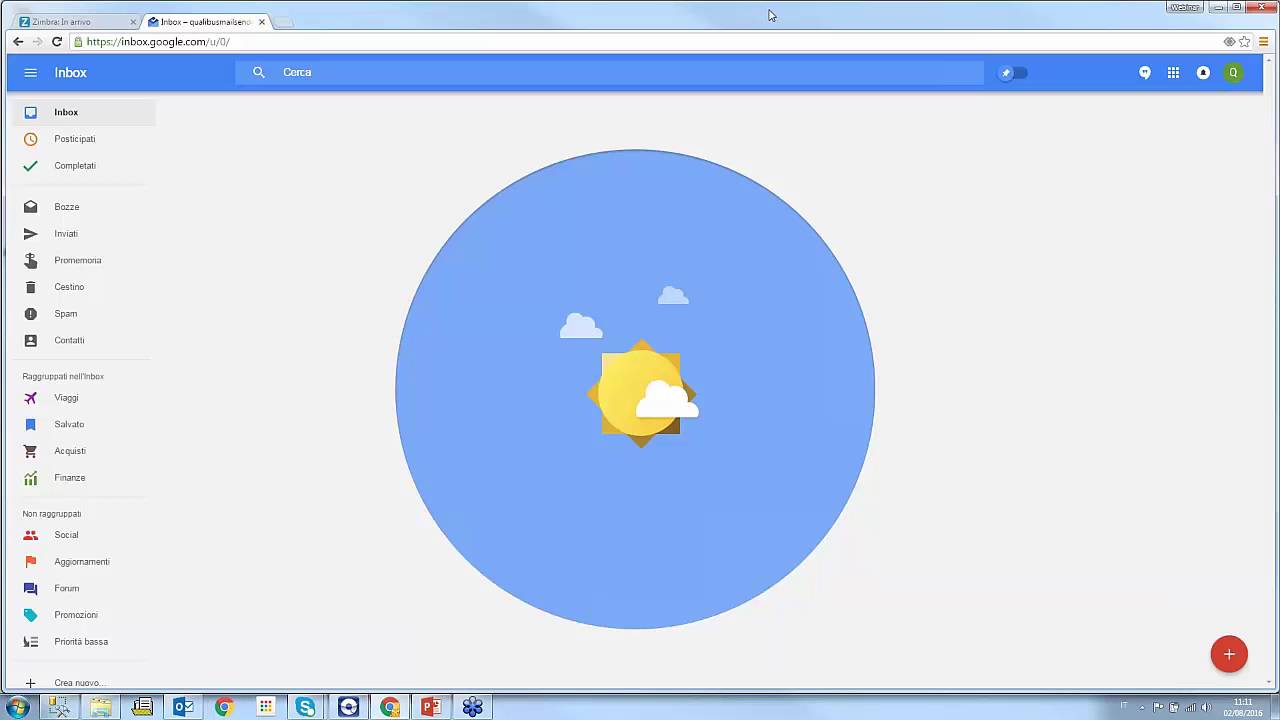Open Outlook from the taskbar
The image size is (1280, 720).
point(183,707)
